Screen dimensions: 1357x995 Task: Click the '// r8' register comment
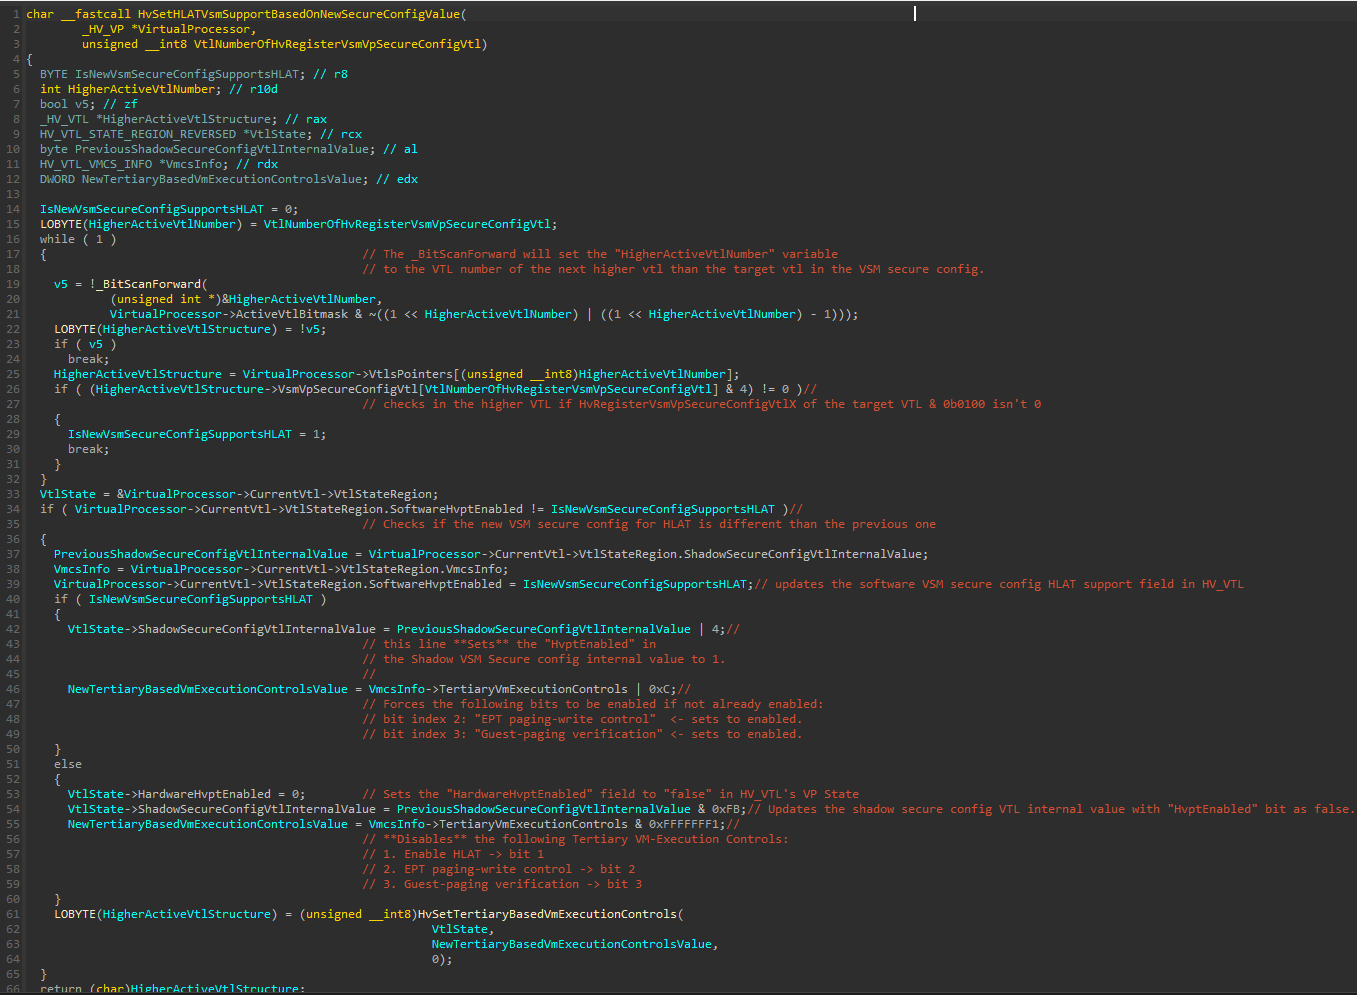click(x=330, y=74)
